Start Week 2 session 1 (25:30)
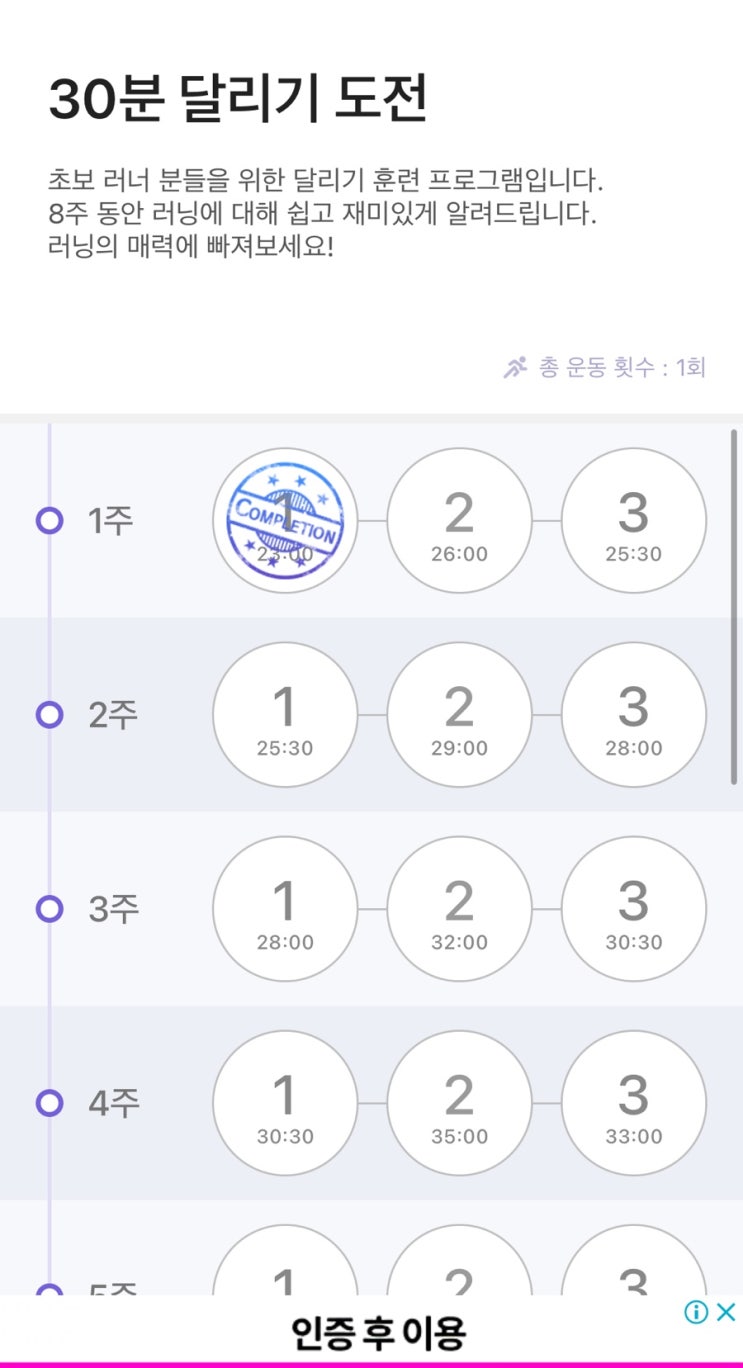Screen dimensions: 743x1368 (x=285, y=715)
